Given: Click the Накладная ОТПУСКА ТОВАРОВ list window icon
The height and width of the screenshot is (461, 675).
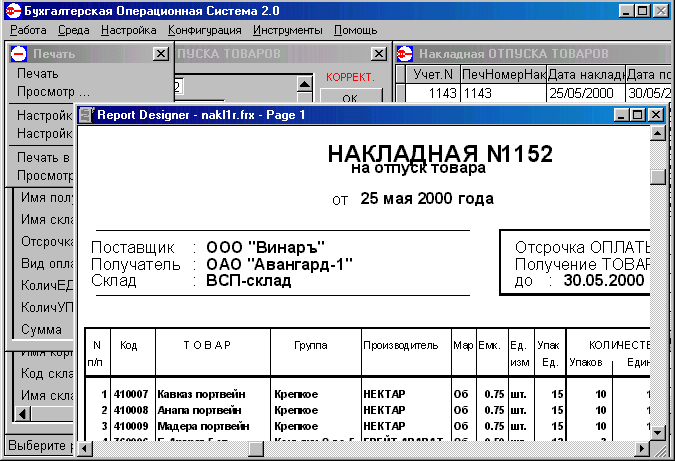Looking at the screenshot, I should point(404,54).
